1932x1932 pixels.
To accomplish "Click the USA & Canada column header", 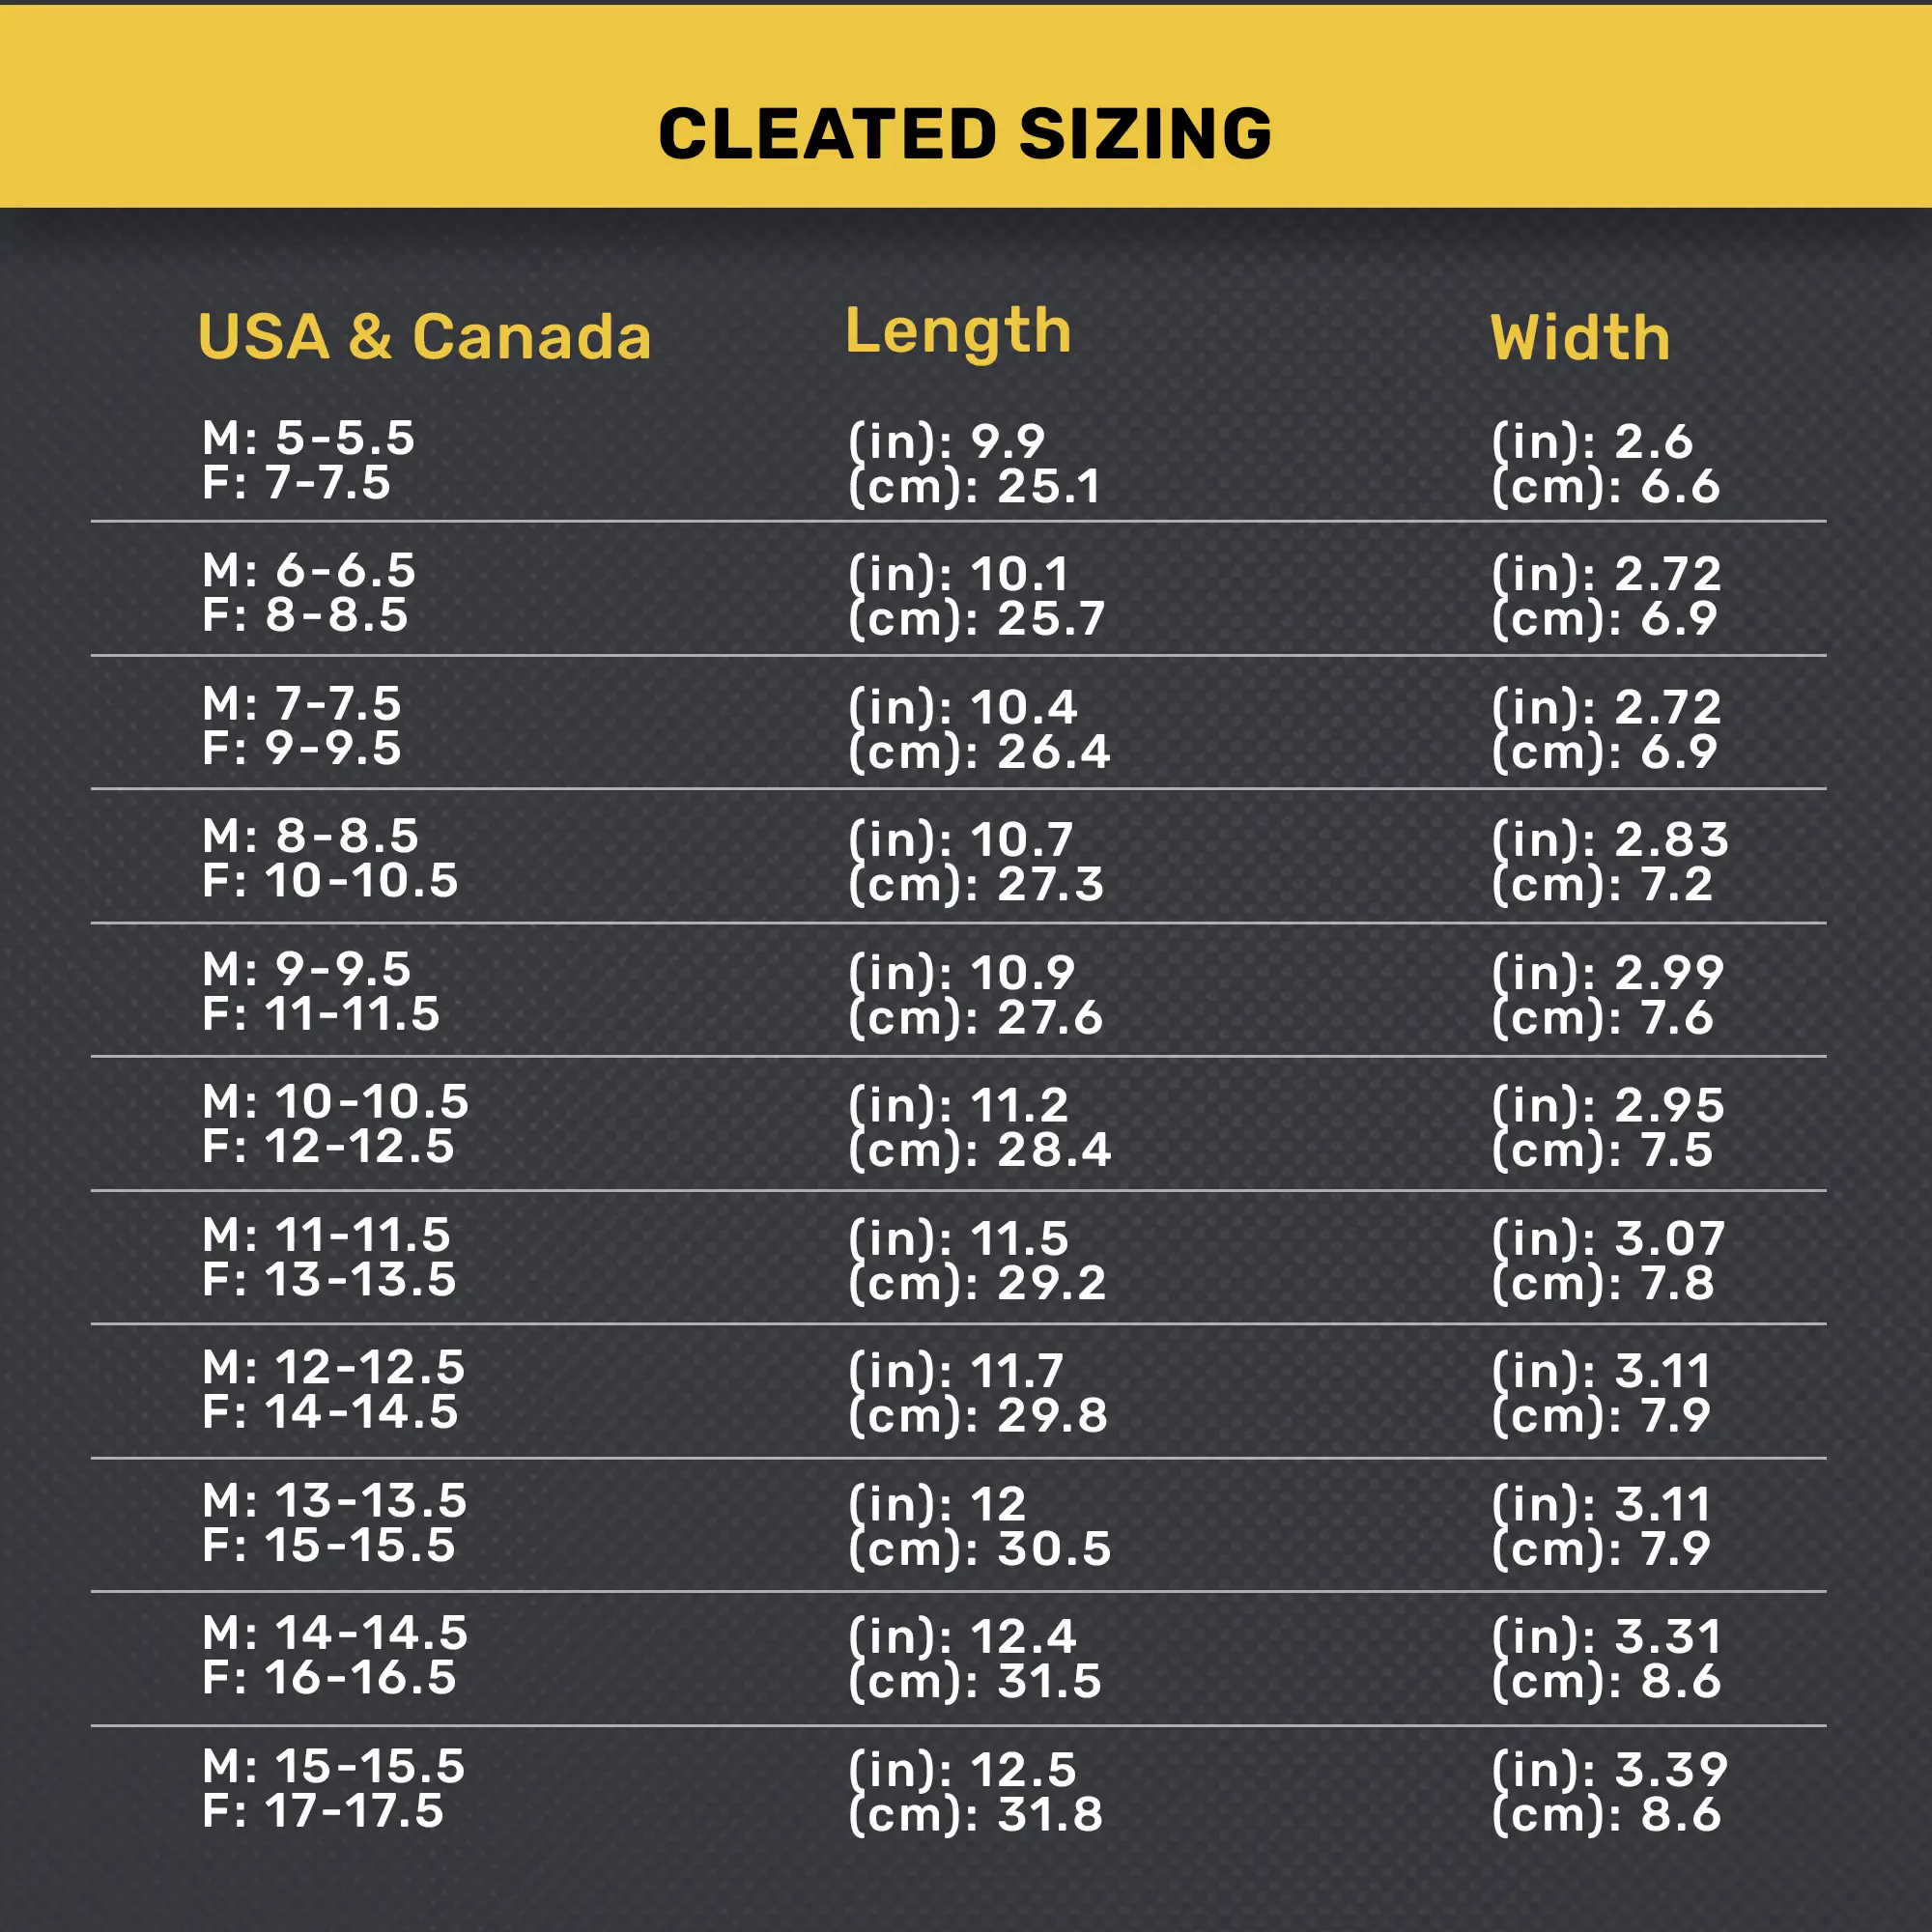I will click(424, 336).
